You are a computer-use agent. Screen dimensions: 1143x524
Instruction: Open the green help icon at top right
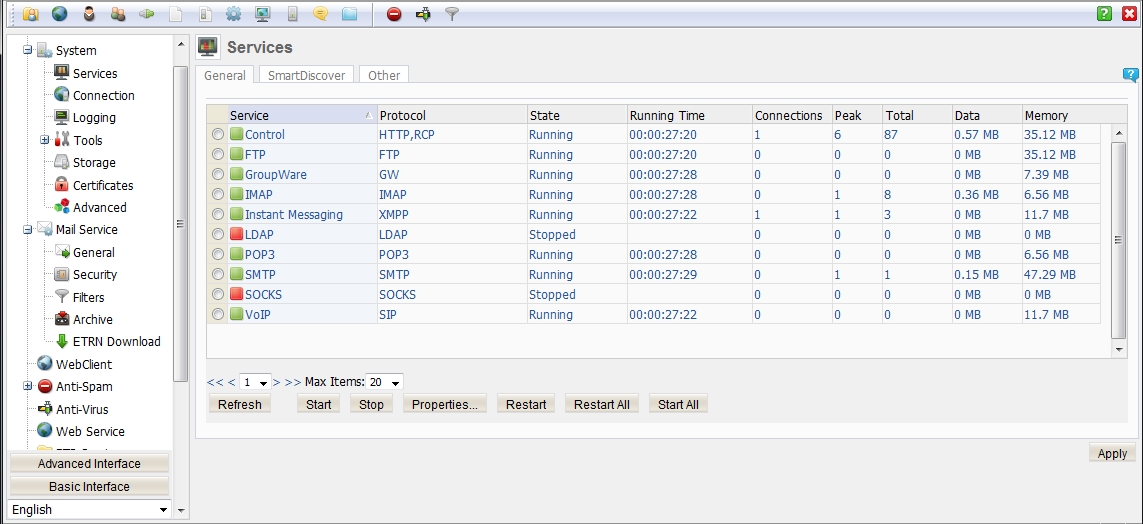tap(1104, 14)
